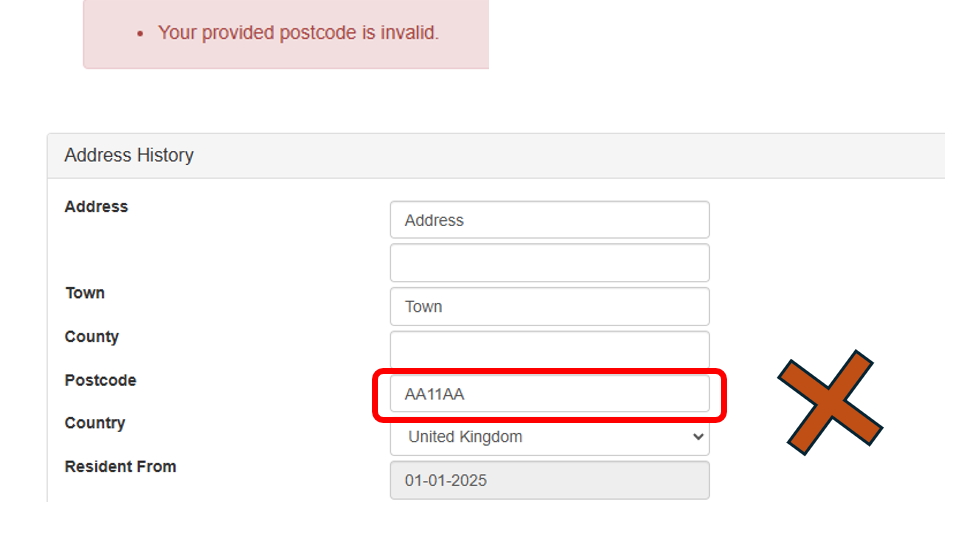Viewport: 961px width, 559px height.
Task: Click the invalid postcode error message text
Action: click(298, 33)
